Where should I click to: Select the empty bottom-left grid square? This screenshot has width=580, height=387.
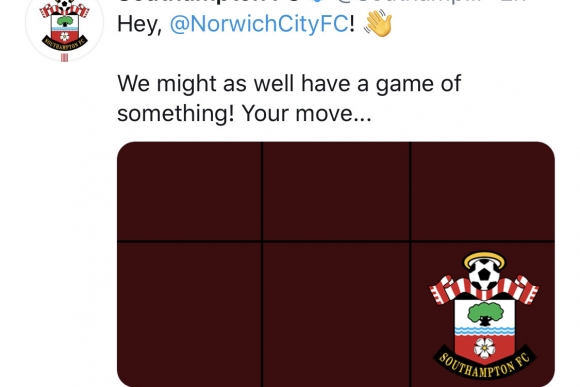pos(189,315)
